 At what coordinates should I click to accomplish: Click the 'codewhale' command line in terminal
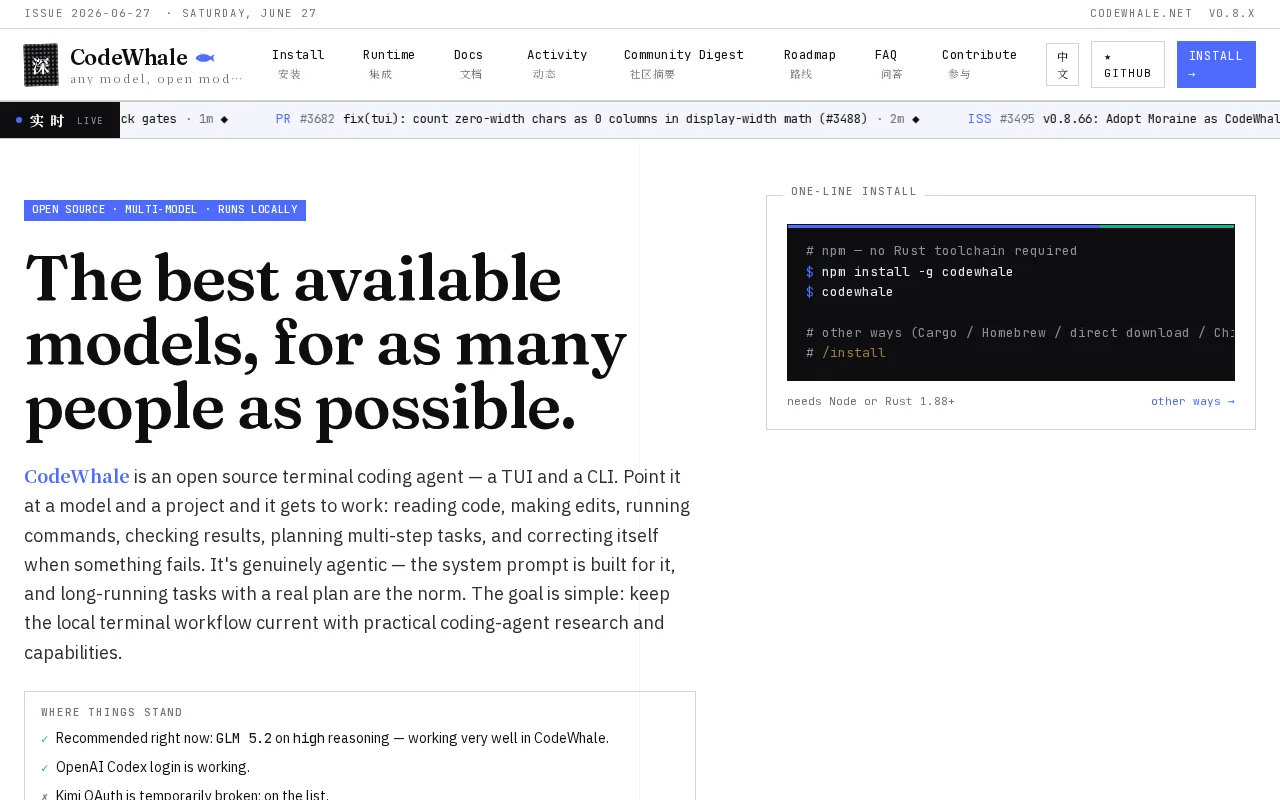(x=857, y=292)
